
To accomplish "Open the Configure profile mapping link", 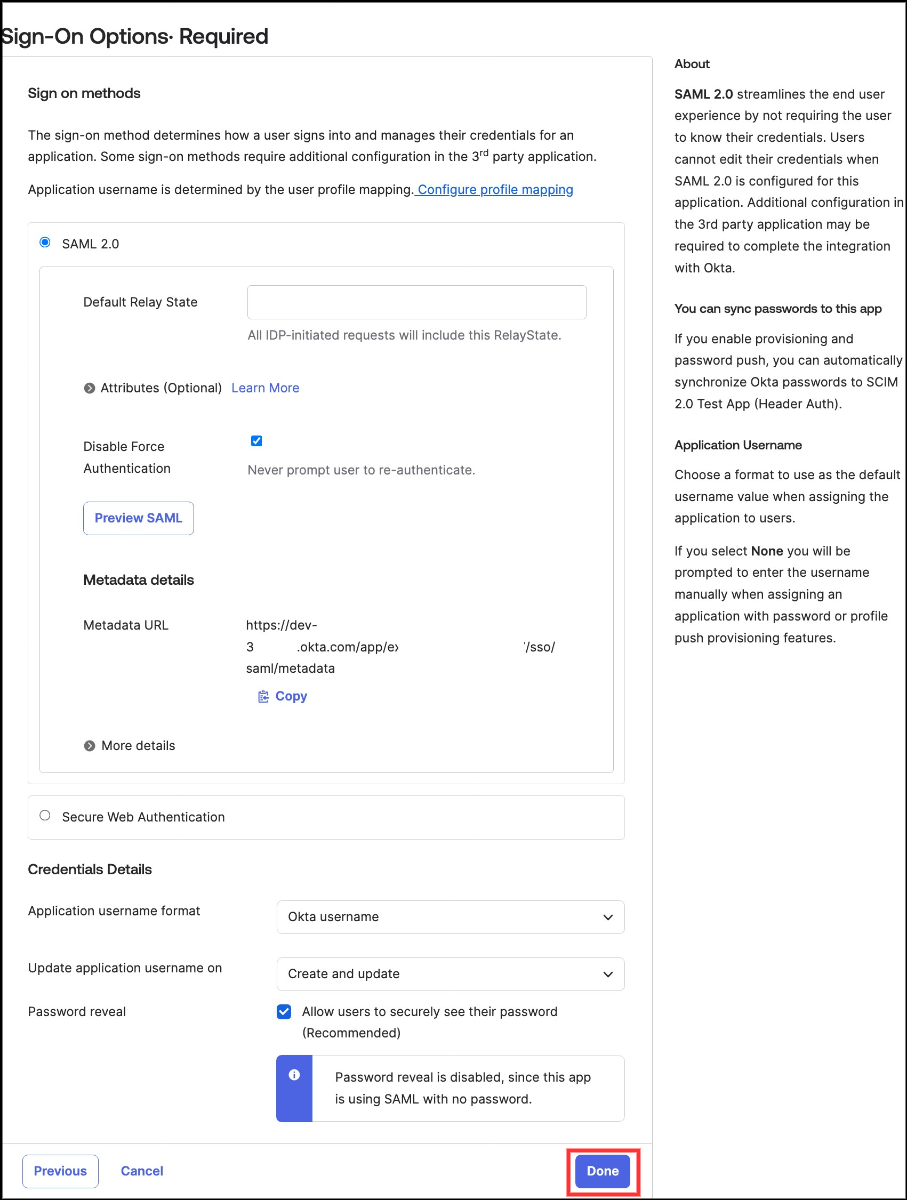I will pyautogui.click(x=495, y=190).
